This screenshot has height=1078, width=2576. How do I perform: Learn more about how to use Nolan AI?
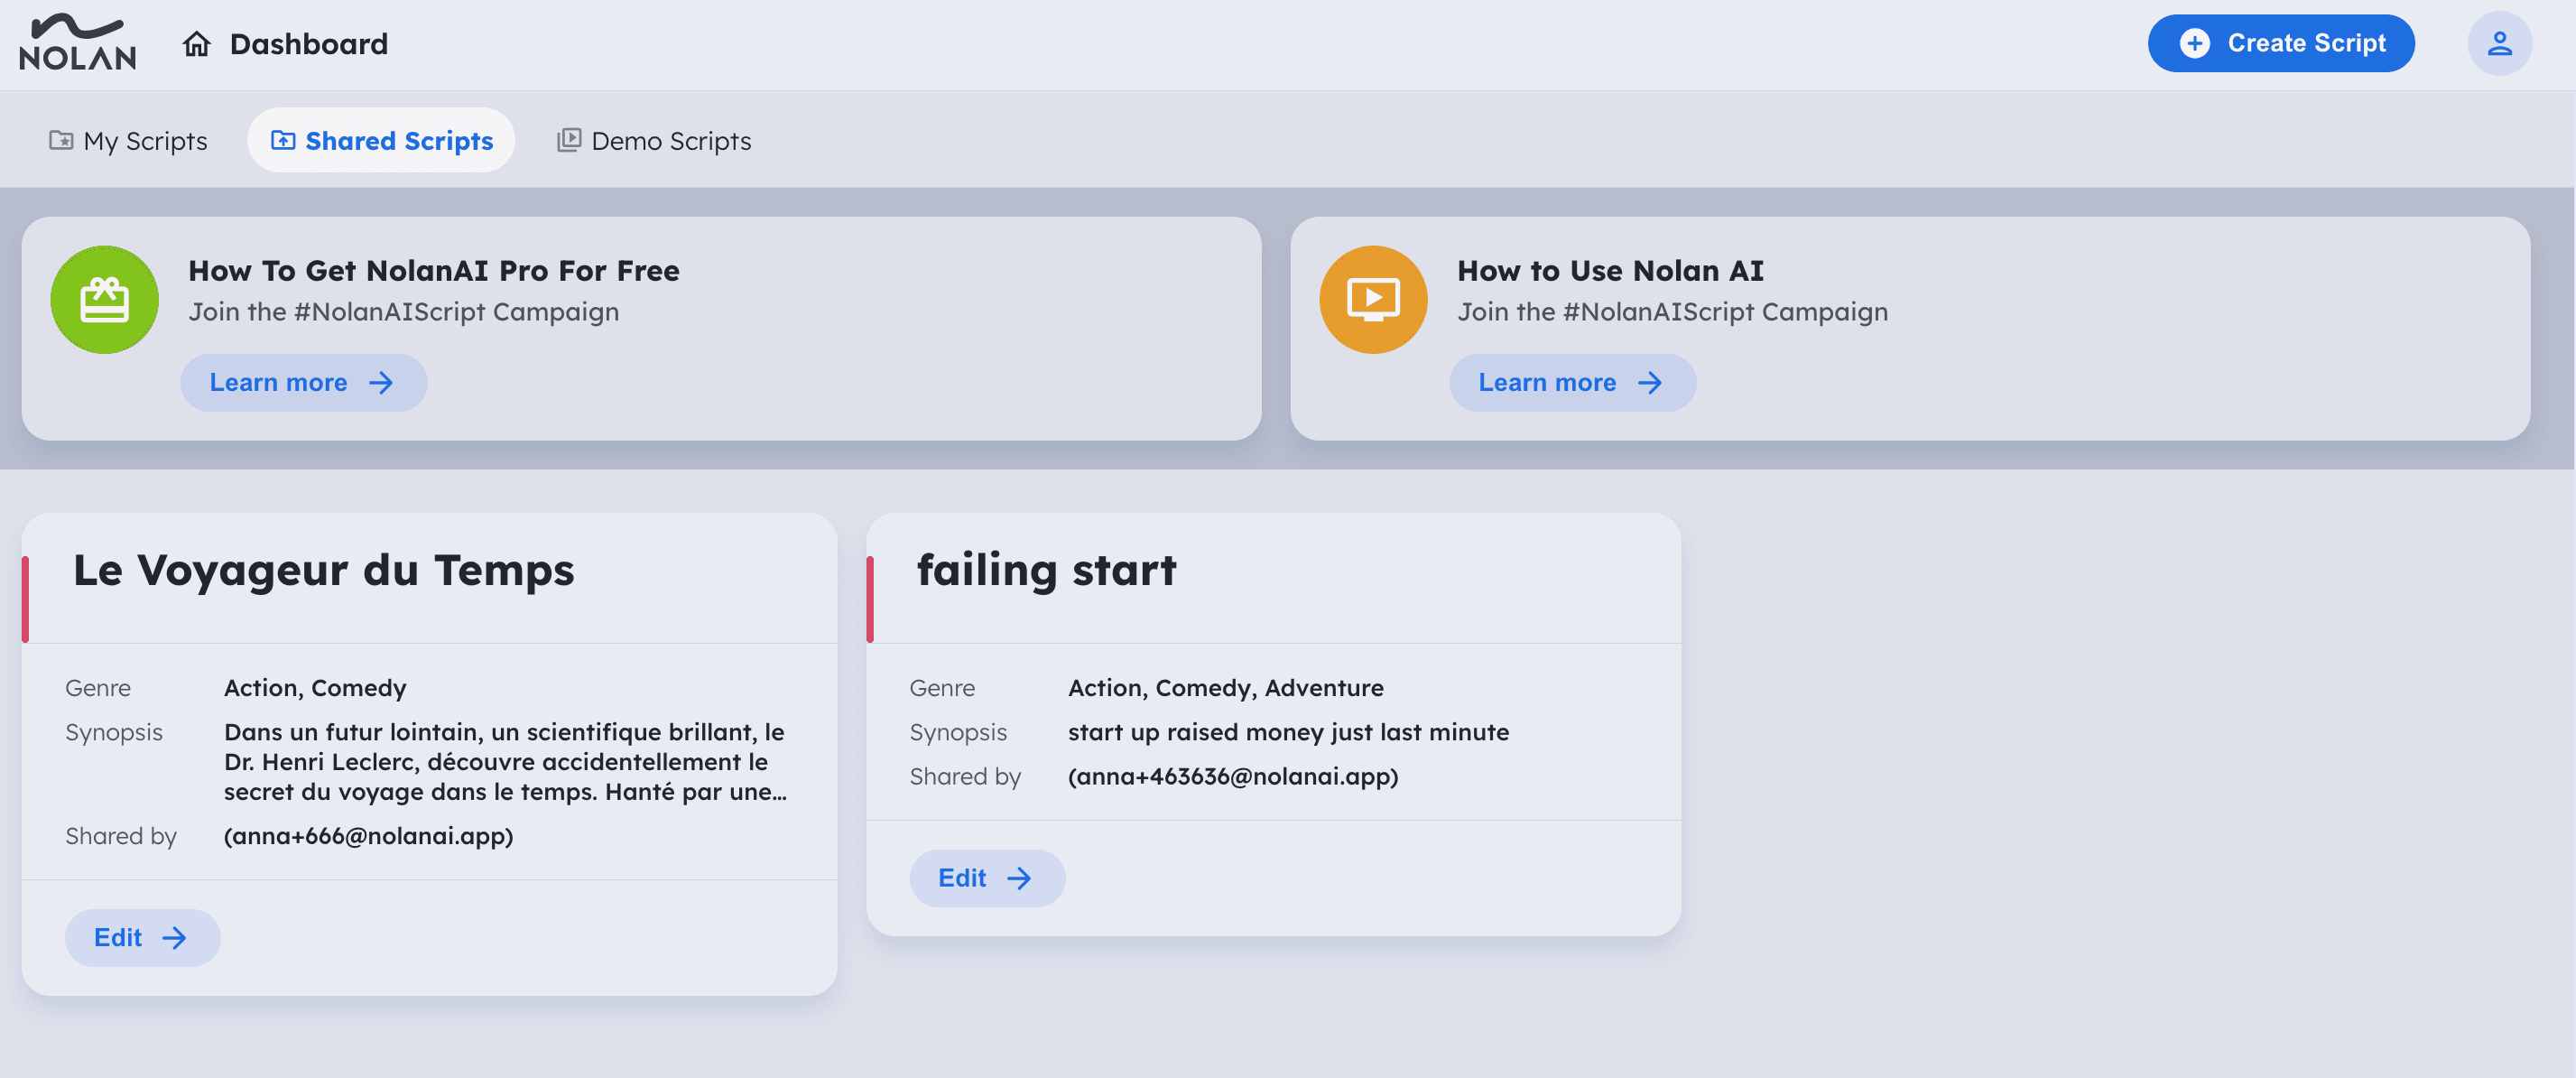1571,383
